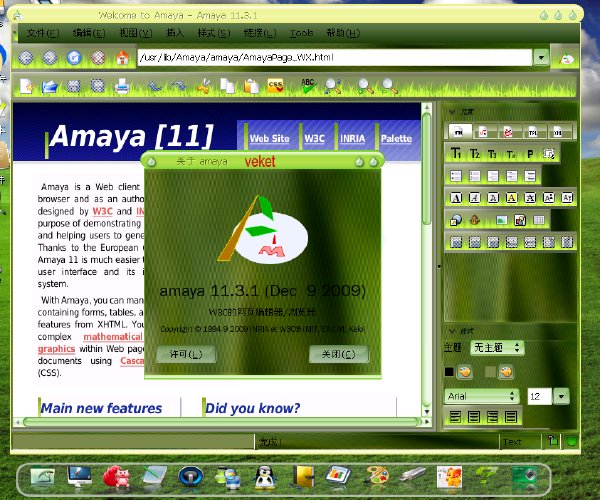Click the gray background color swatch
The height and width of the screenshot is (500, 600).
490,372
